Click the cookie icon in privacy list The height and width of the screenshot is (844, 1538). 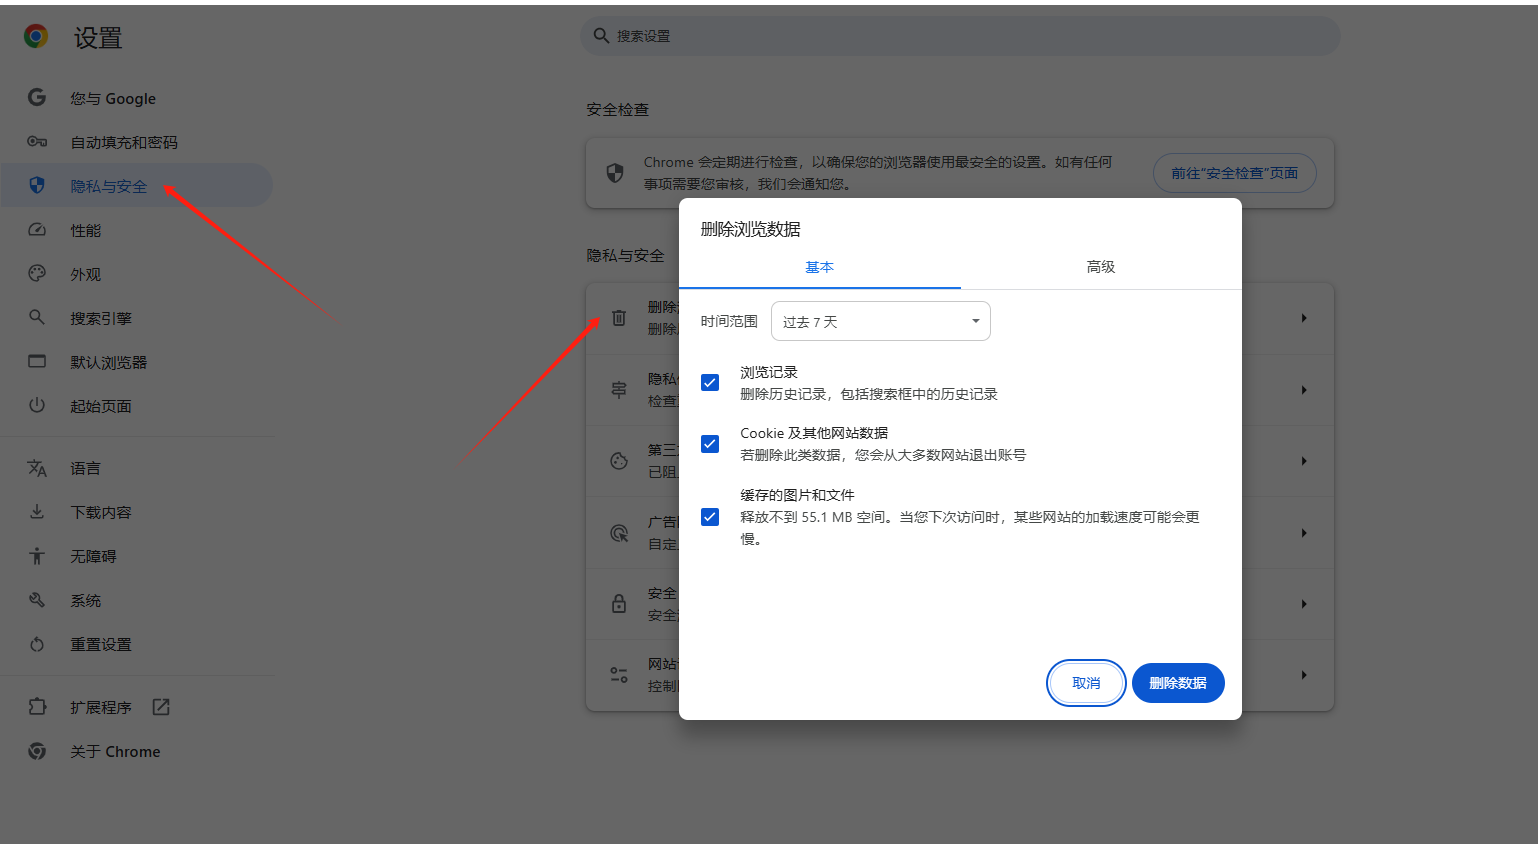(619, 461)
